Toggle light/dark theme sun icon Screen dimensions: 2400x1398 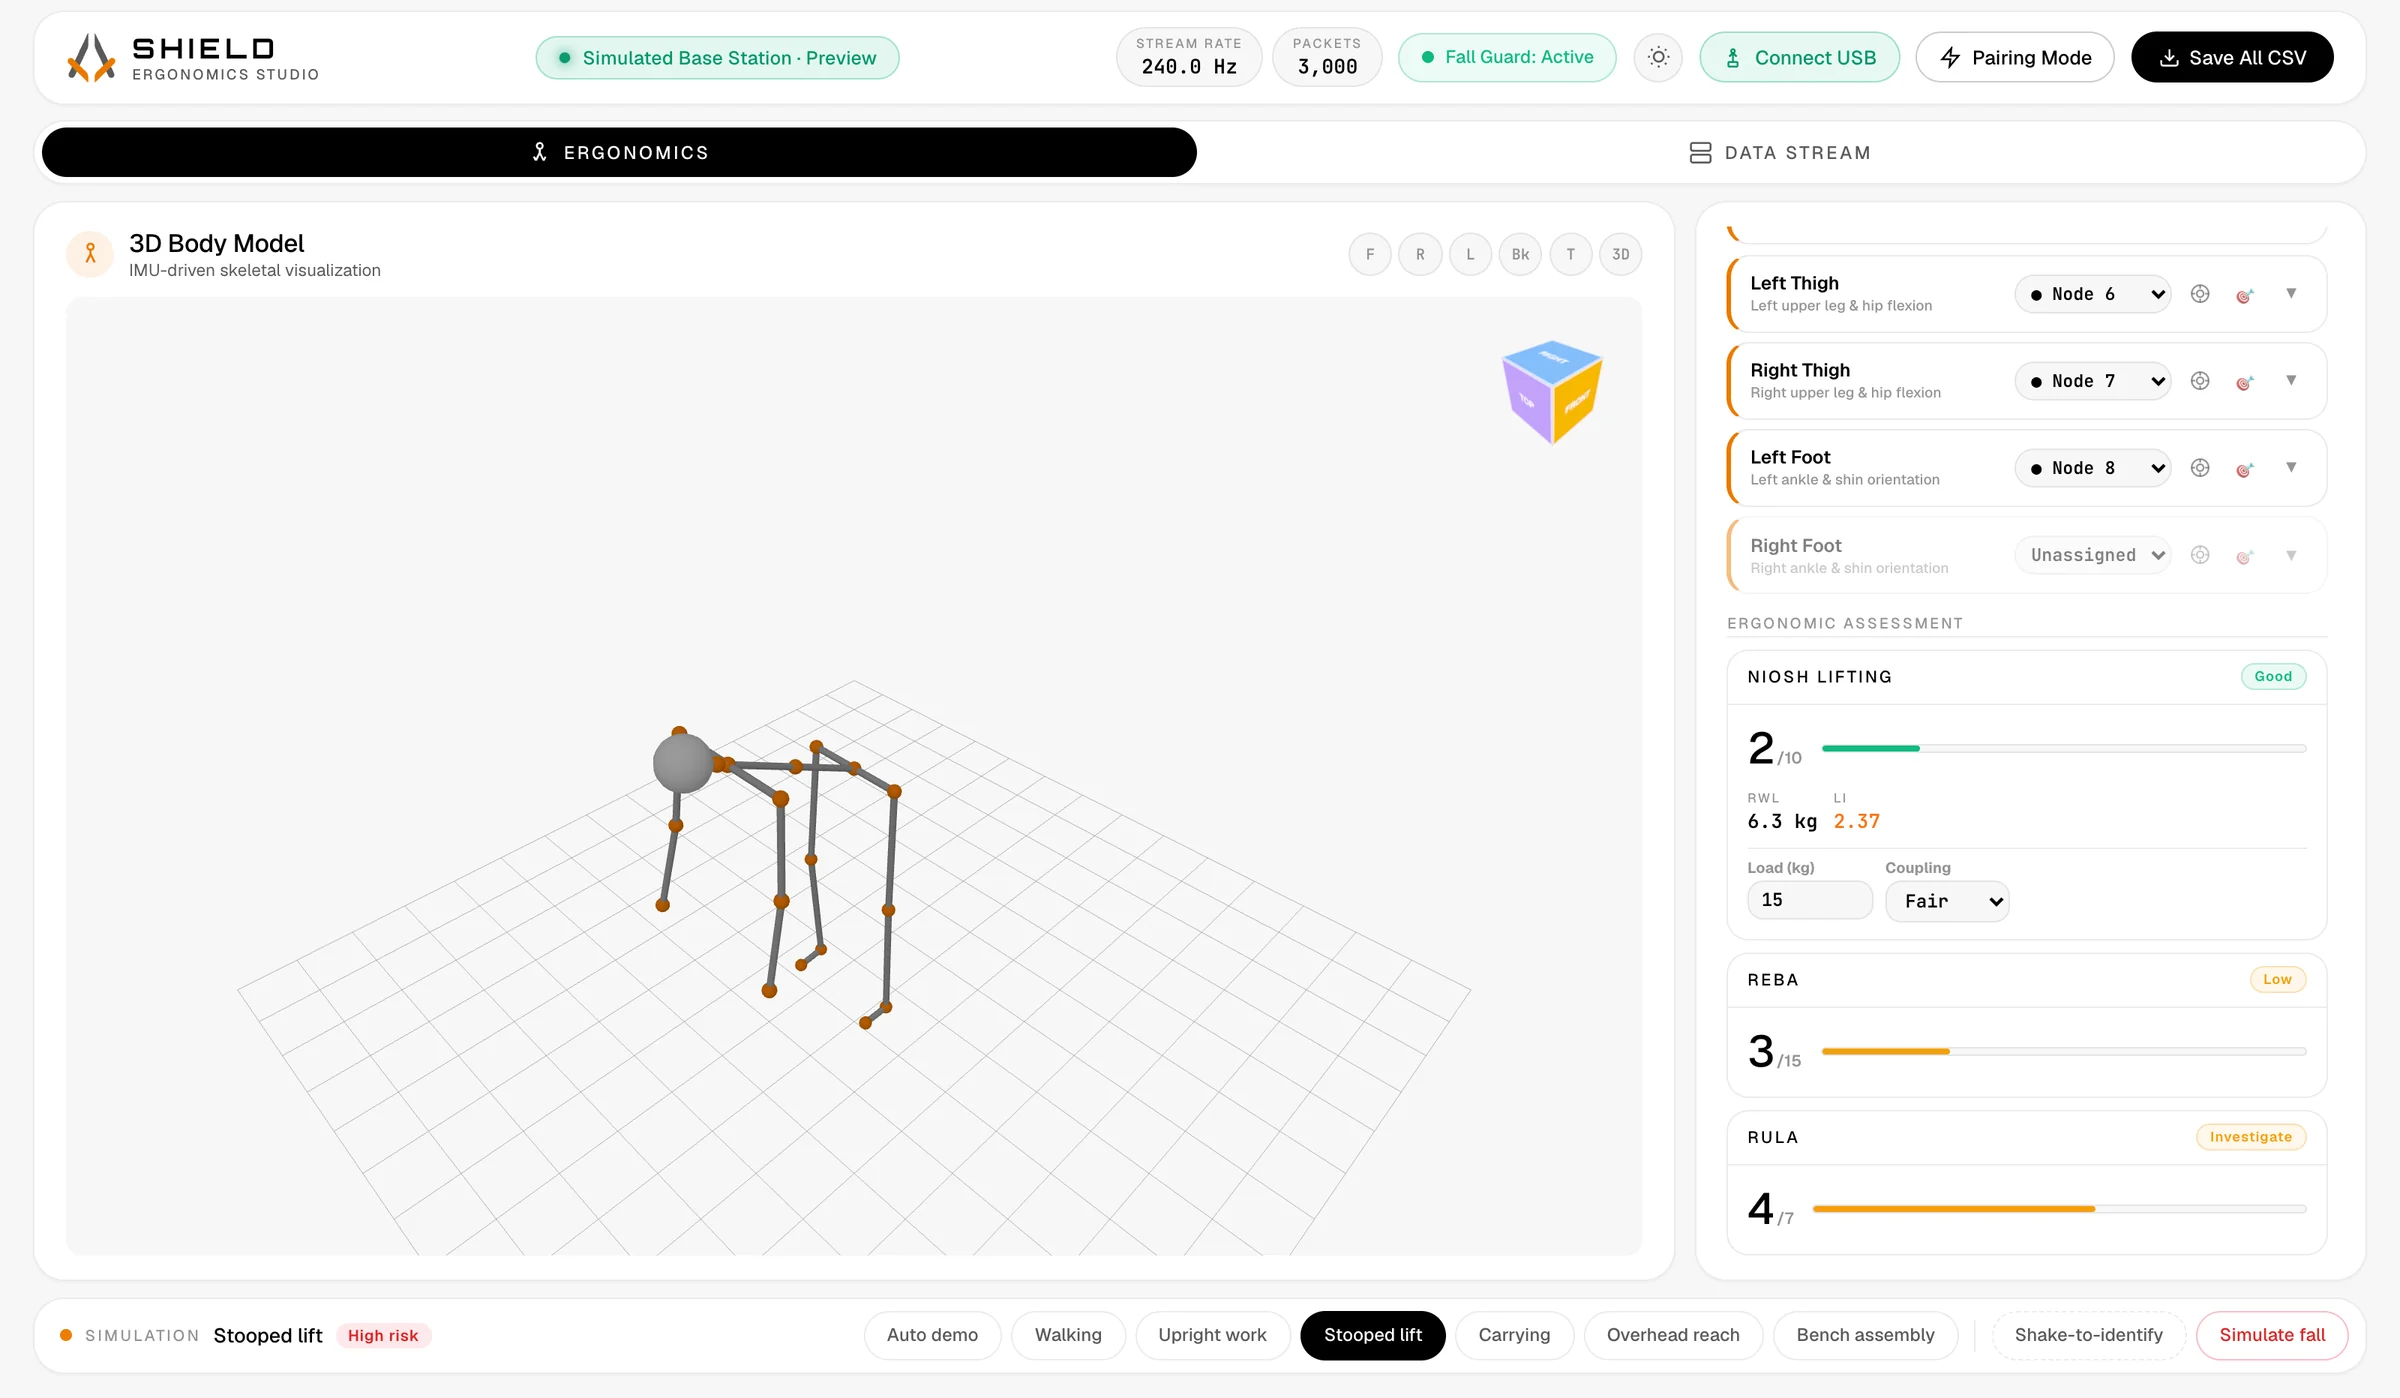tap(1658, 58)
